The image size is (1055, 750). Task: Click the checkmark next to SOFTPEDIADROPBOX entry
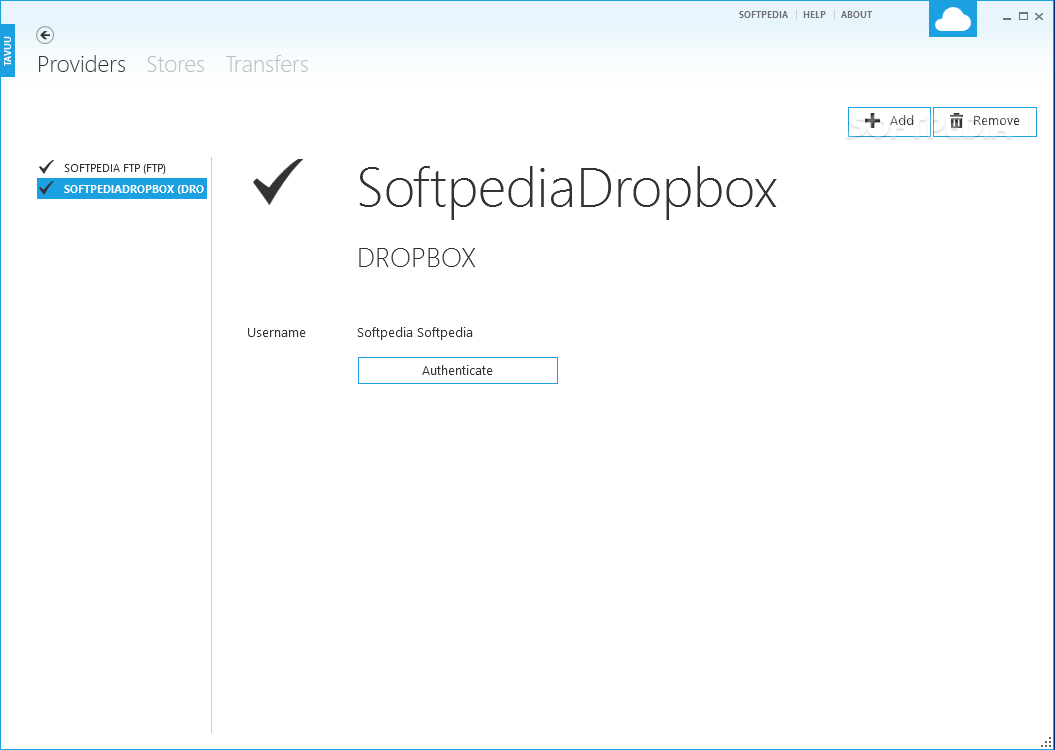46,188
